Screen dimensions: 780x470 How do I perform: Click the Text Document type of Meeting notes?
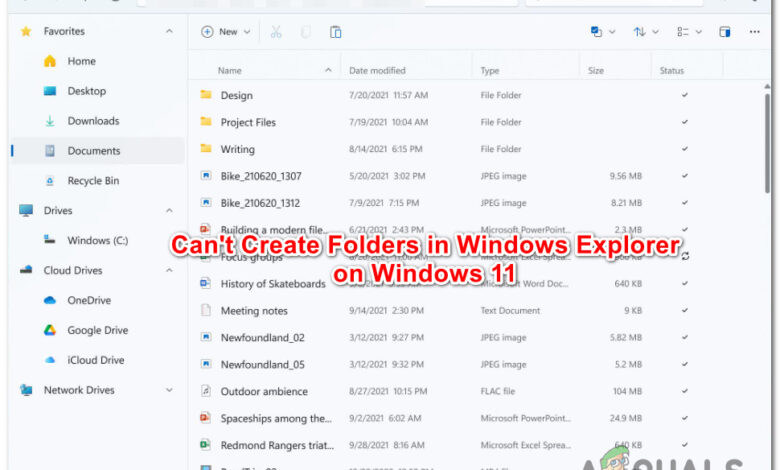click(510, 310)
